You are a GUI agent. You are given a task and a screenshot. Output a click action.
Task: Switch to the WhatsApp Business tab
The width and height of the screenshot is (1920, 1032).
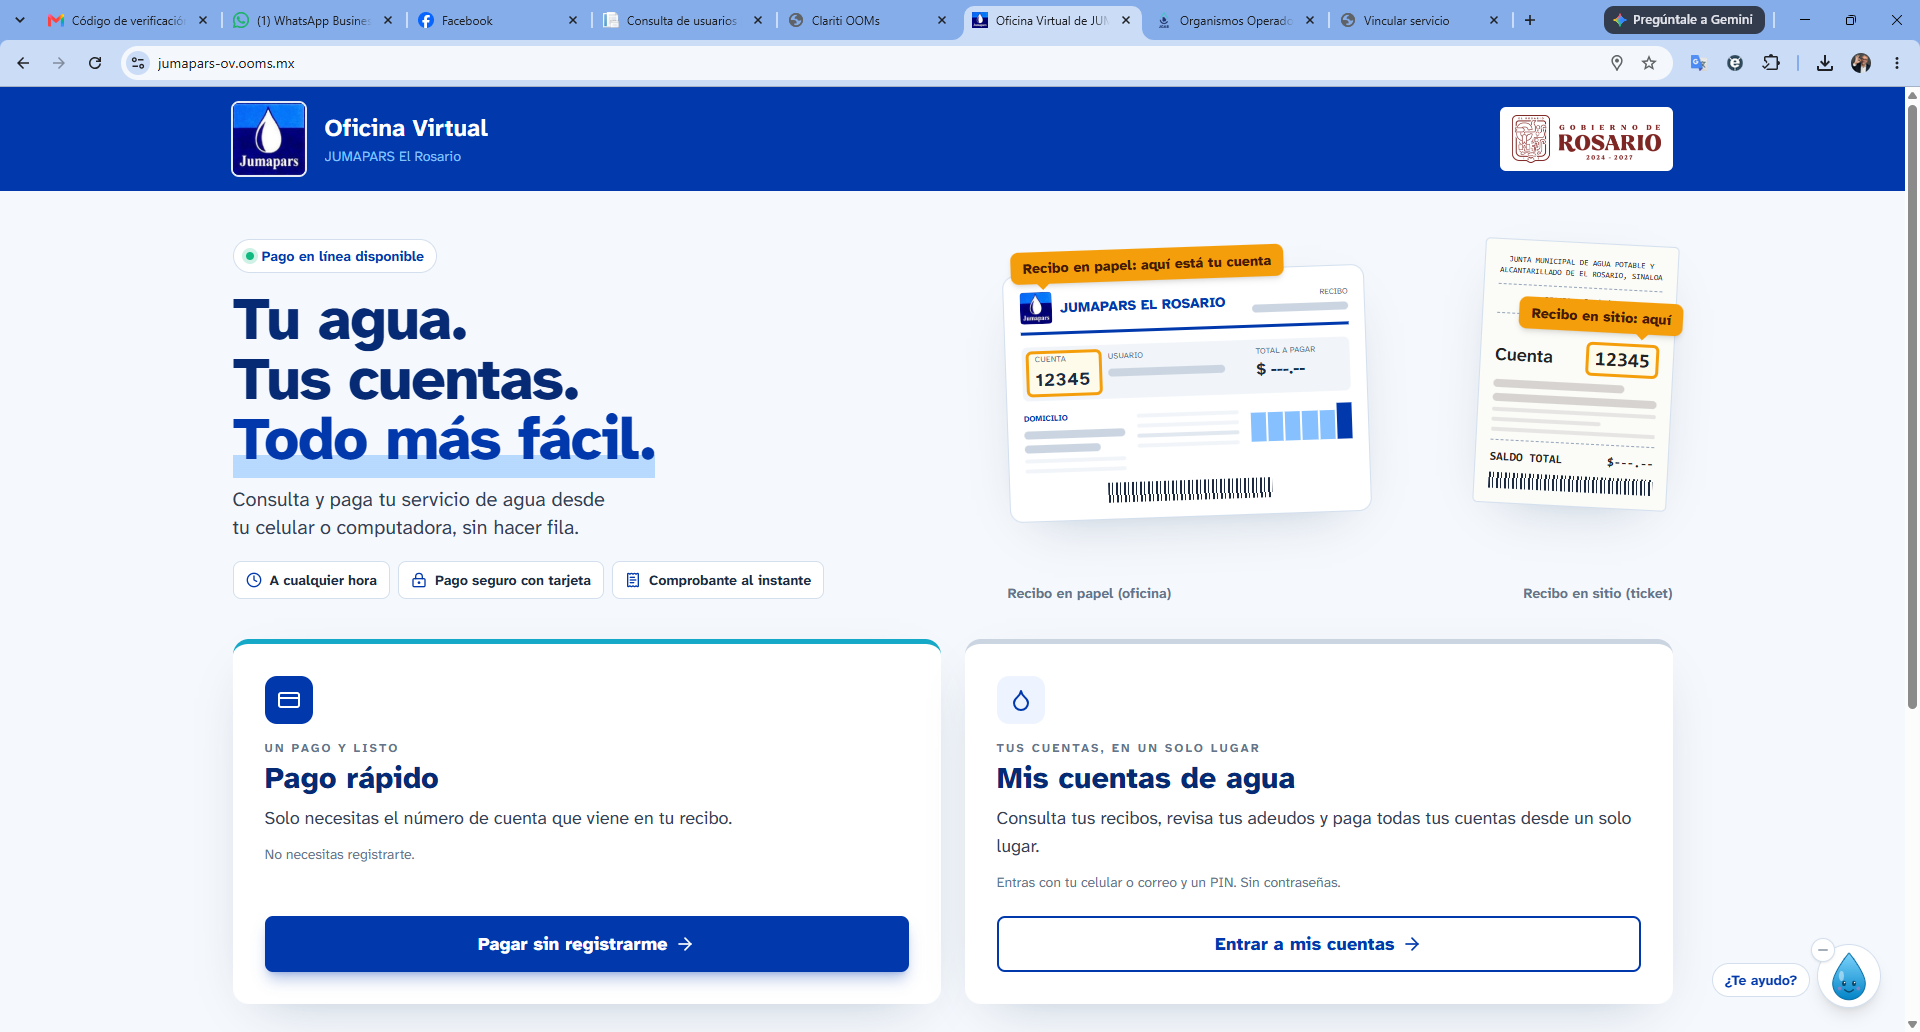click(x=313, y=20)
